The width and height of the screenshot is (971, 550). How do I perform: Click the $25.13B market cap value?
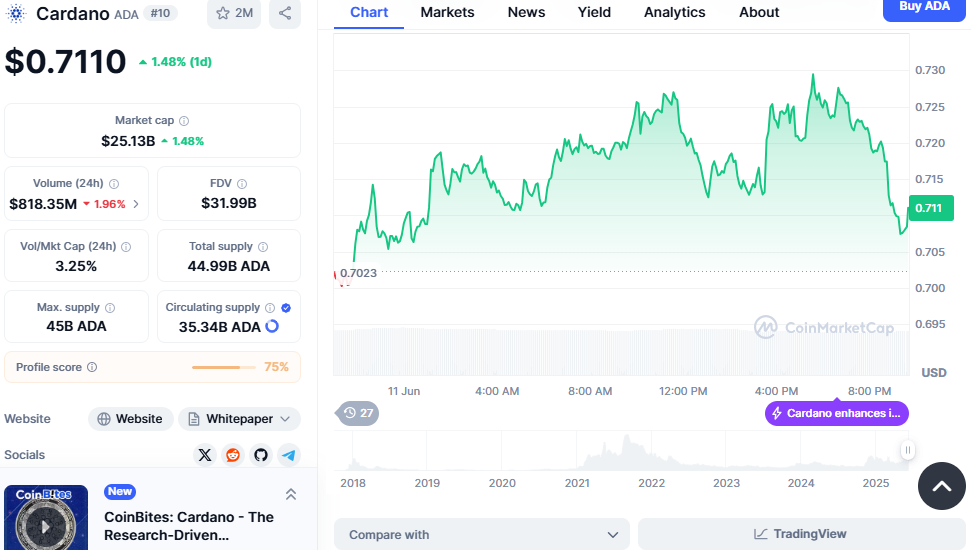[128, 141]
